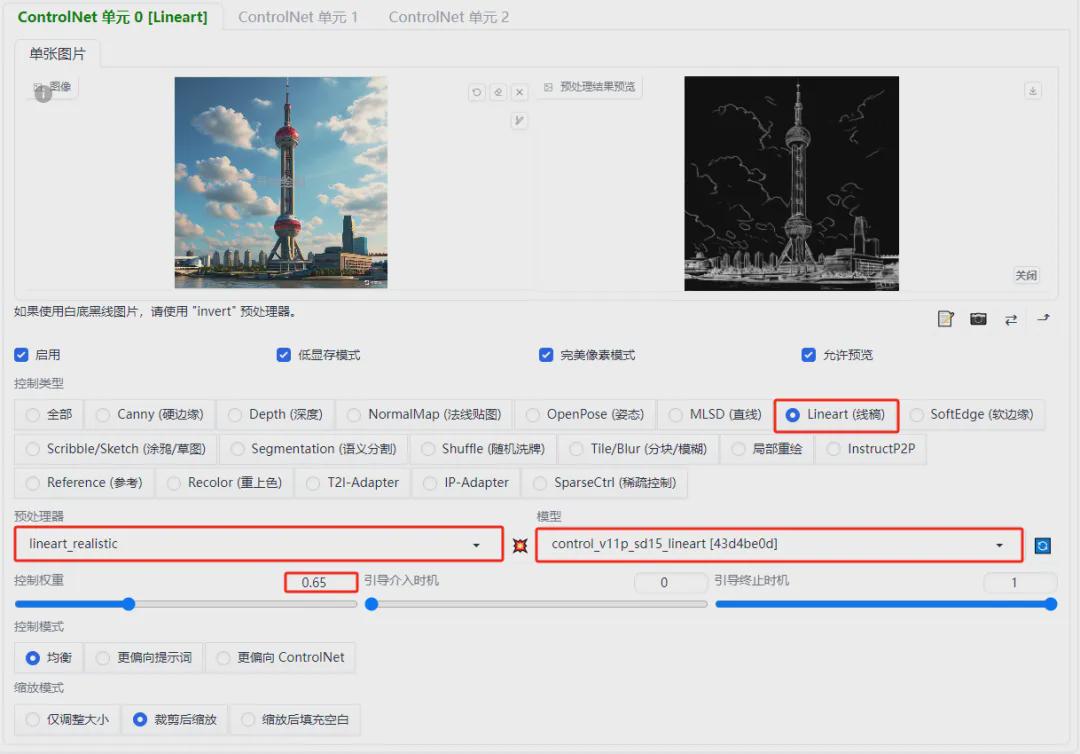Remove the input image with the X icon
Screen dimensions: 1080x754
click(519, 92)
